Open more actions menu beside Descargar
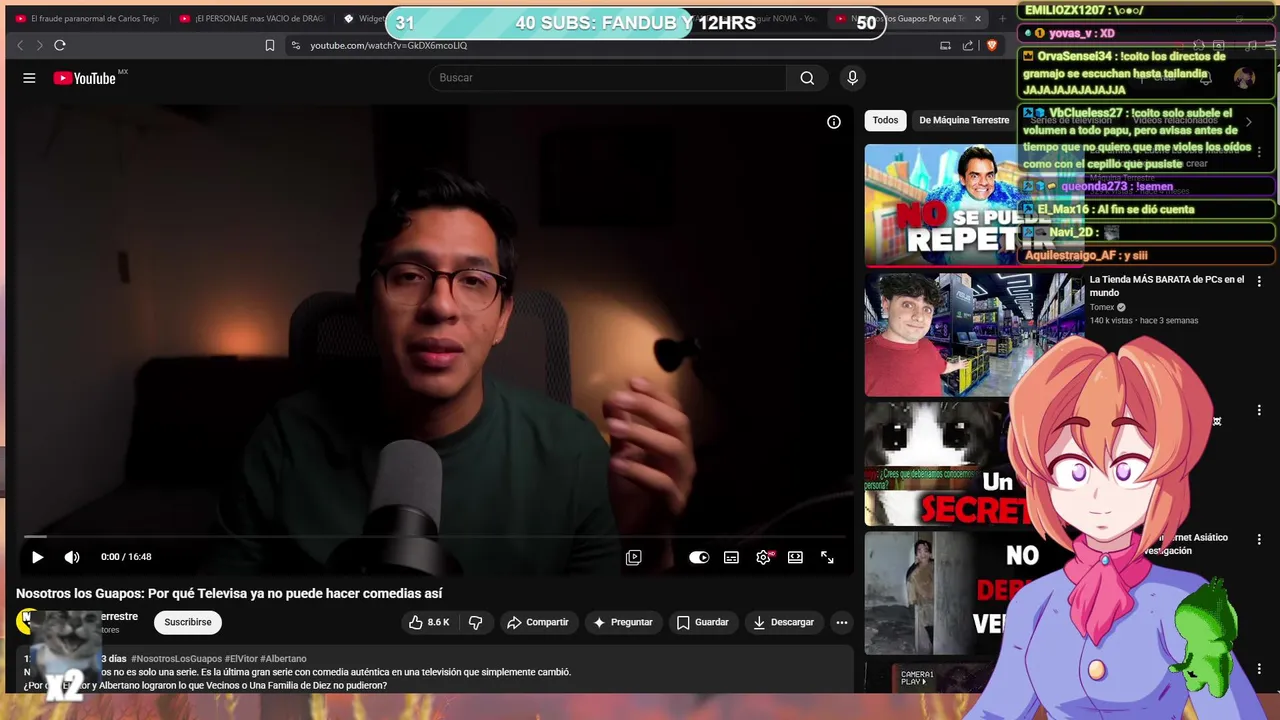This screenshot has width=1280, height=720. tap(842, 622)
